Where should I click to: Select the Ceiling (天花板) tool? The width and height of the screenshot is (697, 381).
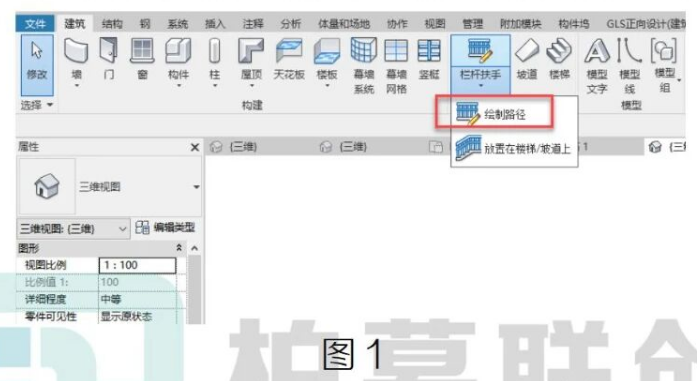[289, 58]
